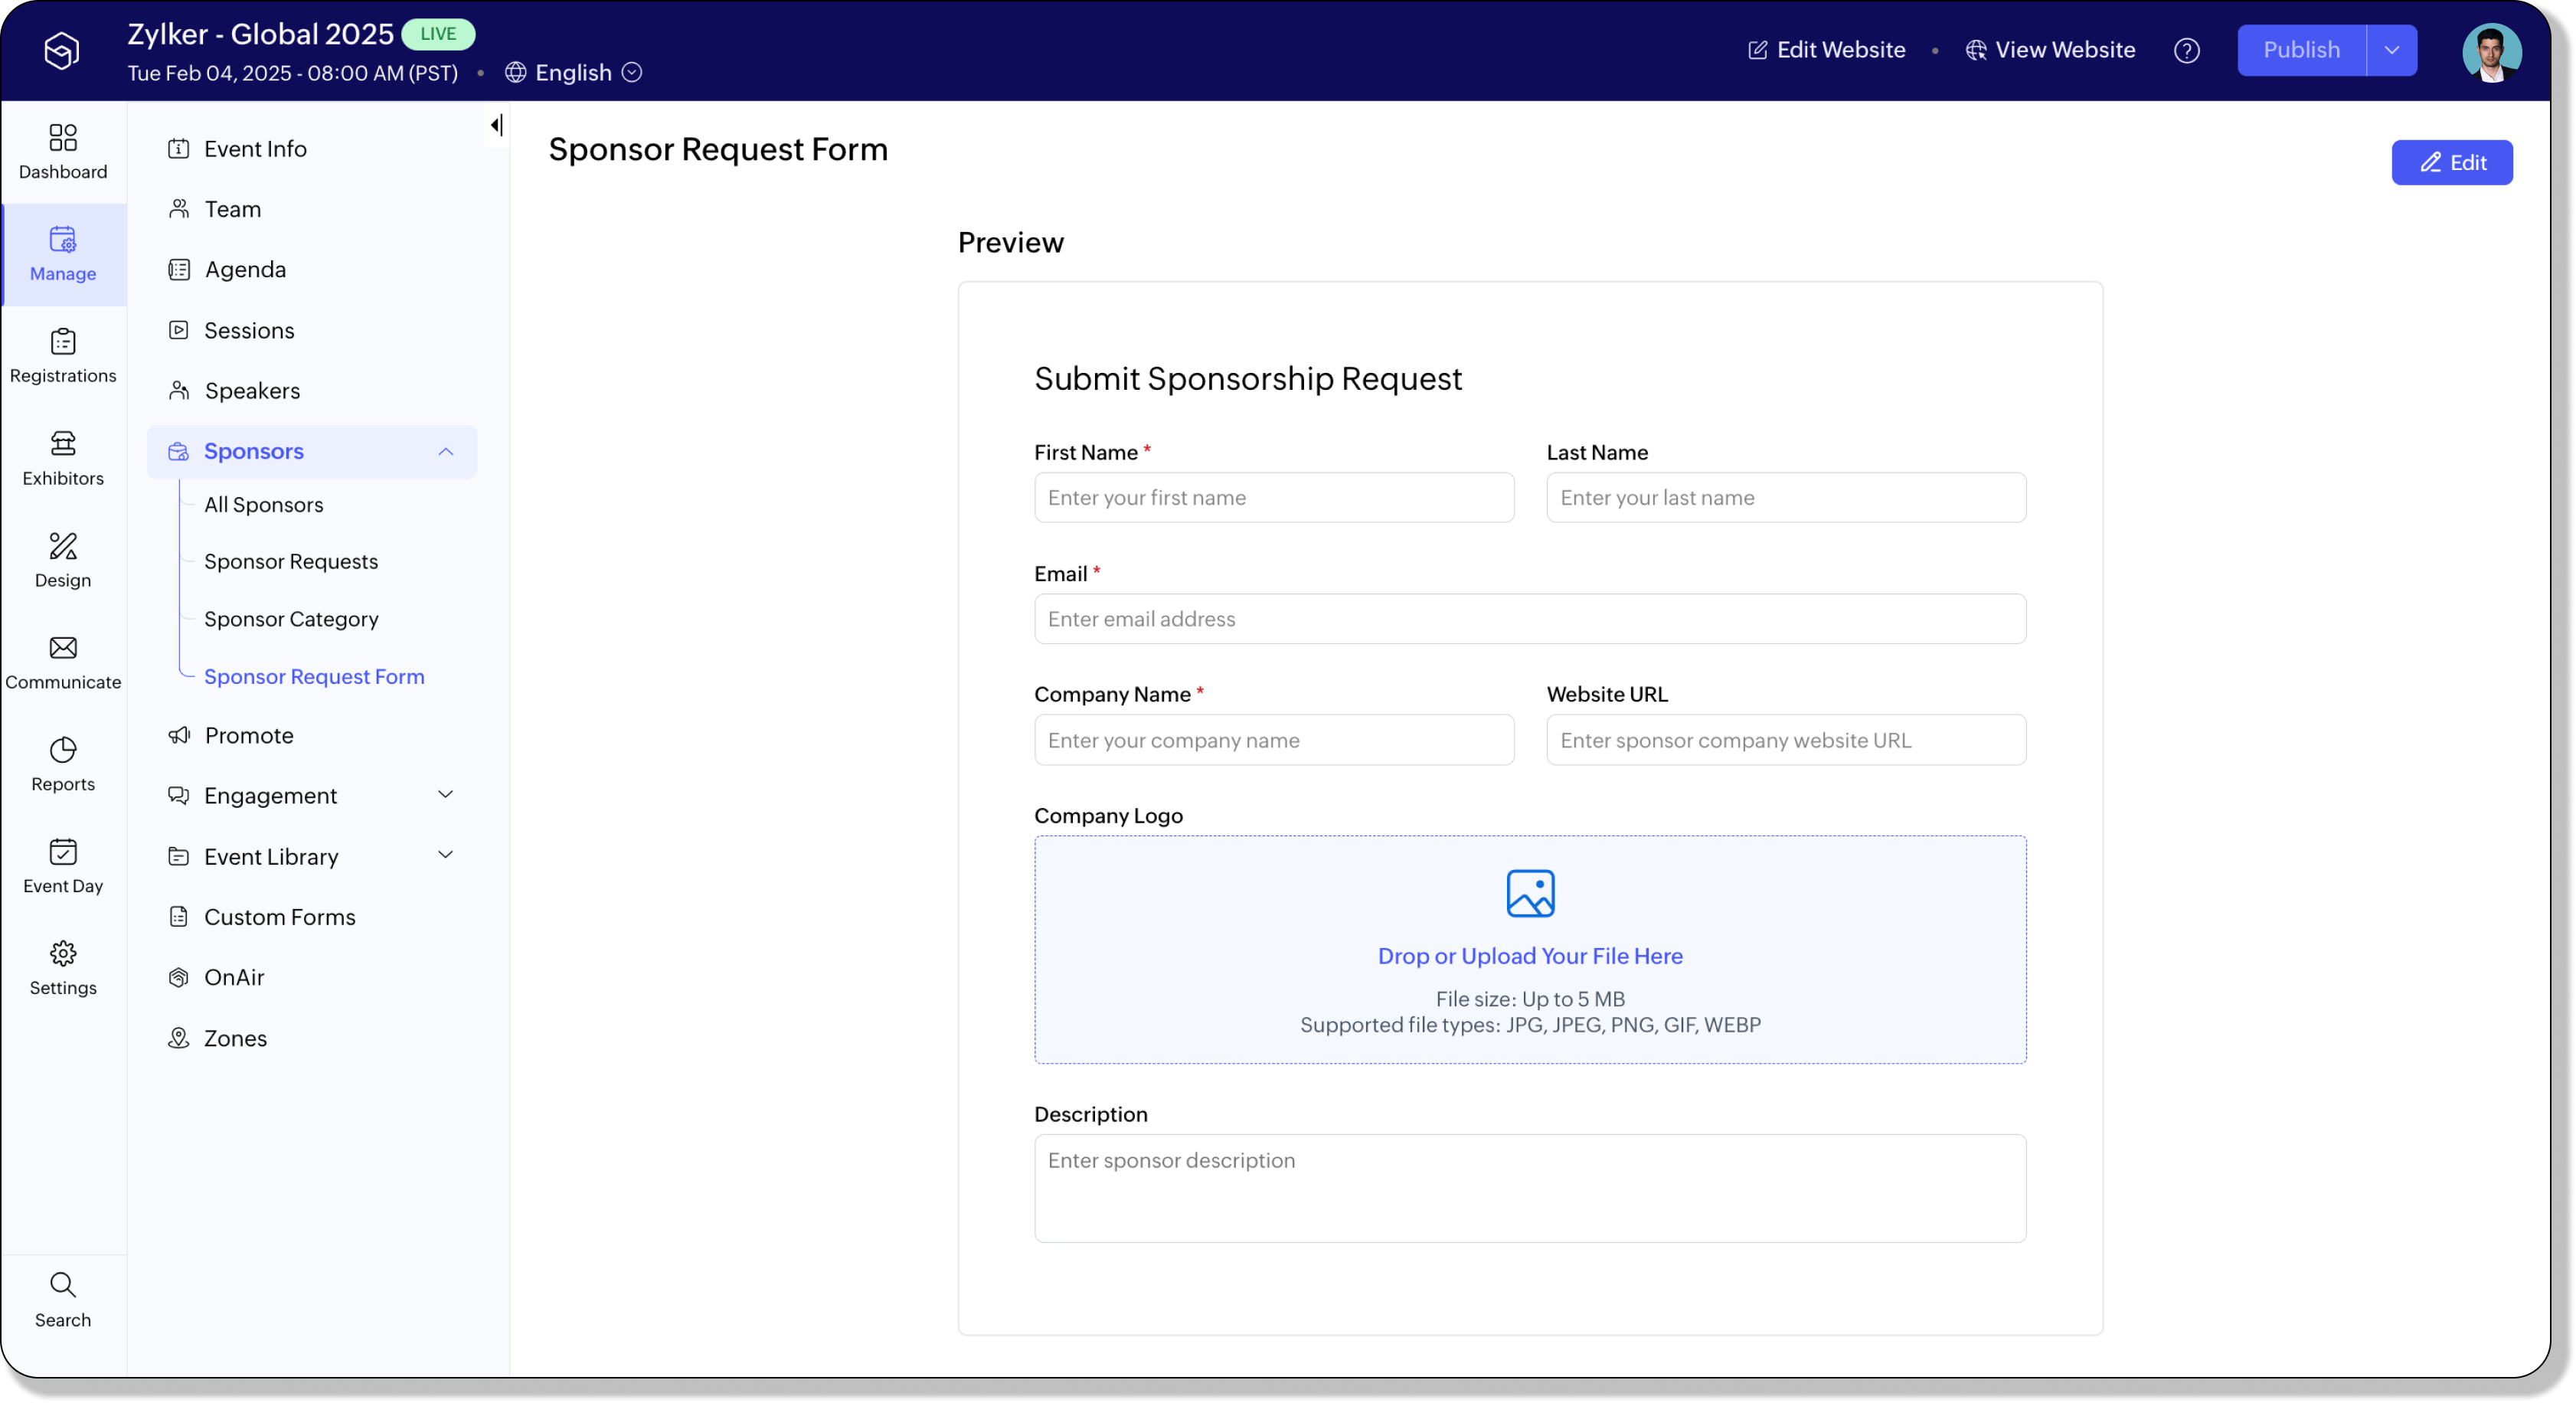Viewport: 2576px width, 1403px height.
Task: Select Sponsor Requests submenu item
Action: pyautogui.click(x=291, y=562)
